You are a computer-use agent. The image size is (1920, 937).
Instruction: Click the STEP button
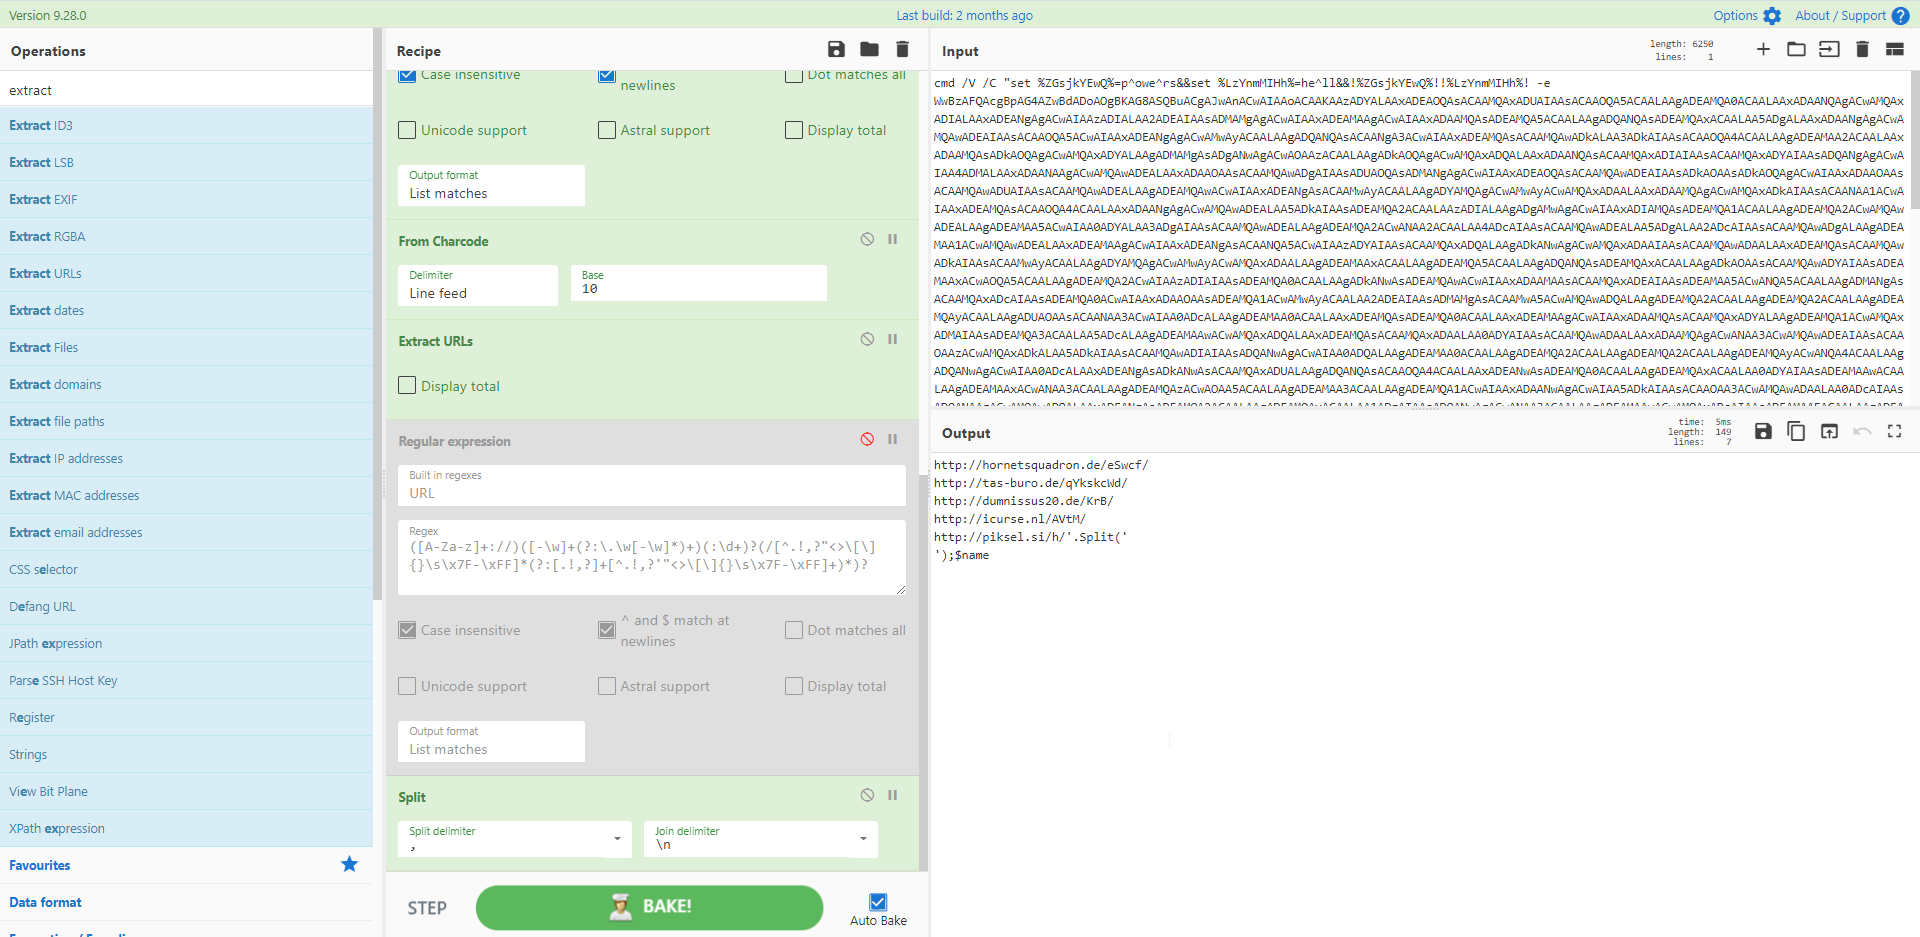427,908
